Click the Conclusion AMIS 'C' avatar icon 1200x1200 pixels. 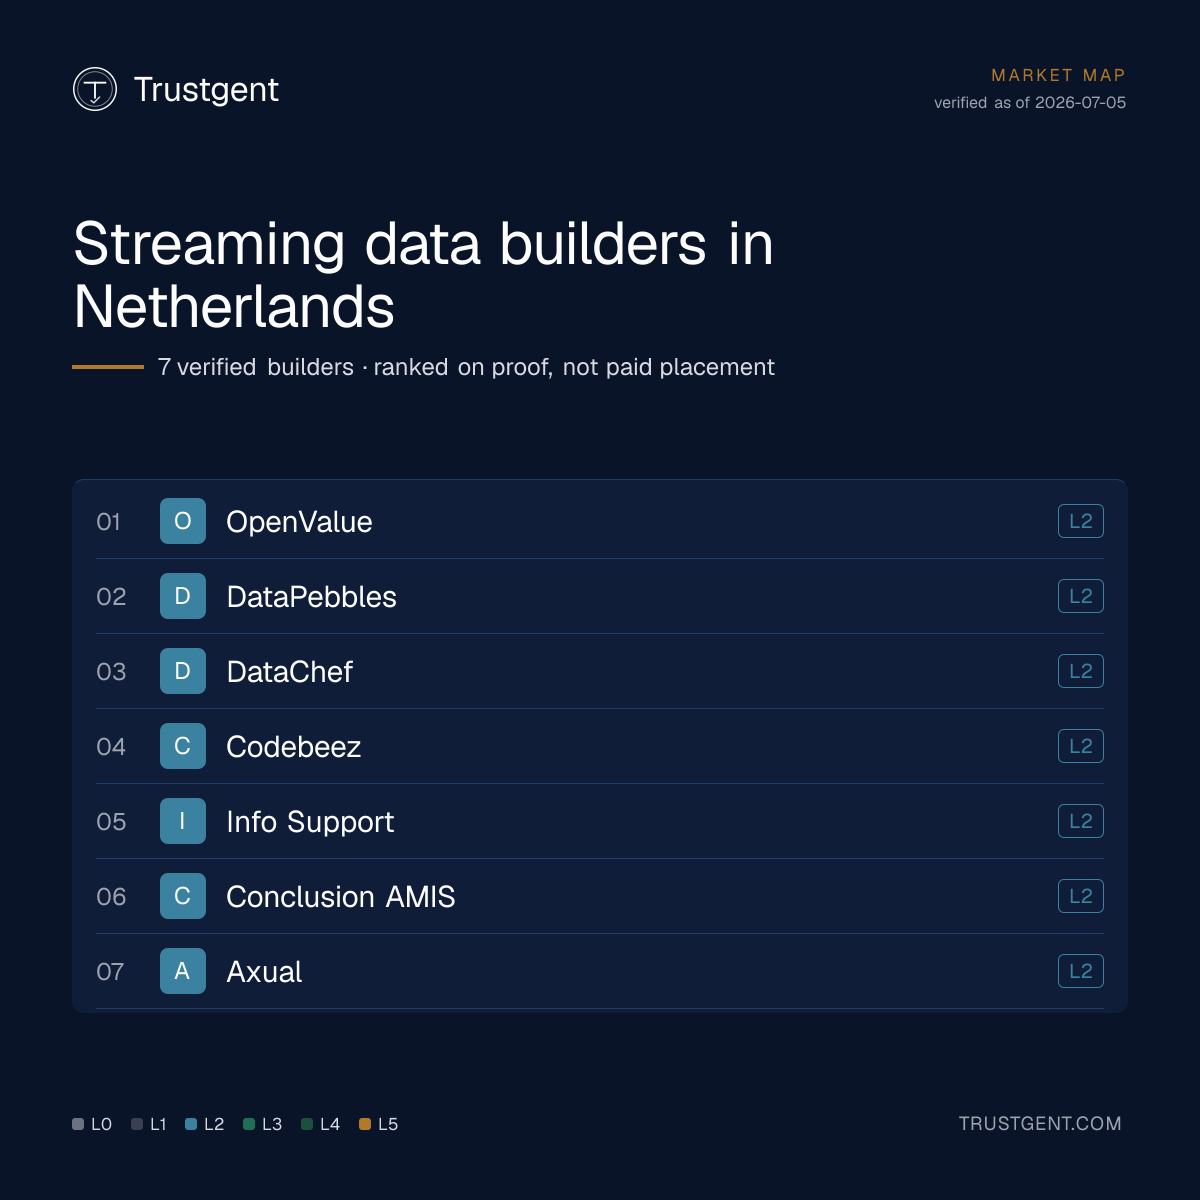pyautogui.click(x=183, y=896)
